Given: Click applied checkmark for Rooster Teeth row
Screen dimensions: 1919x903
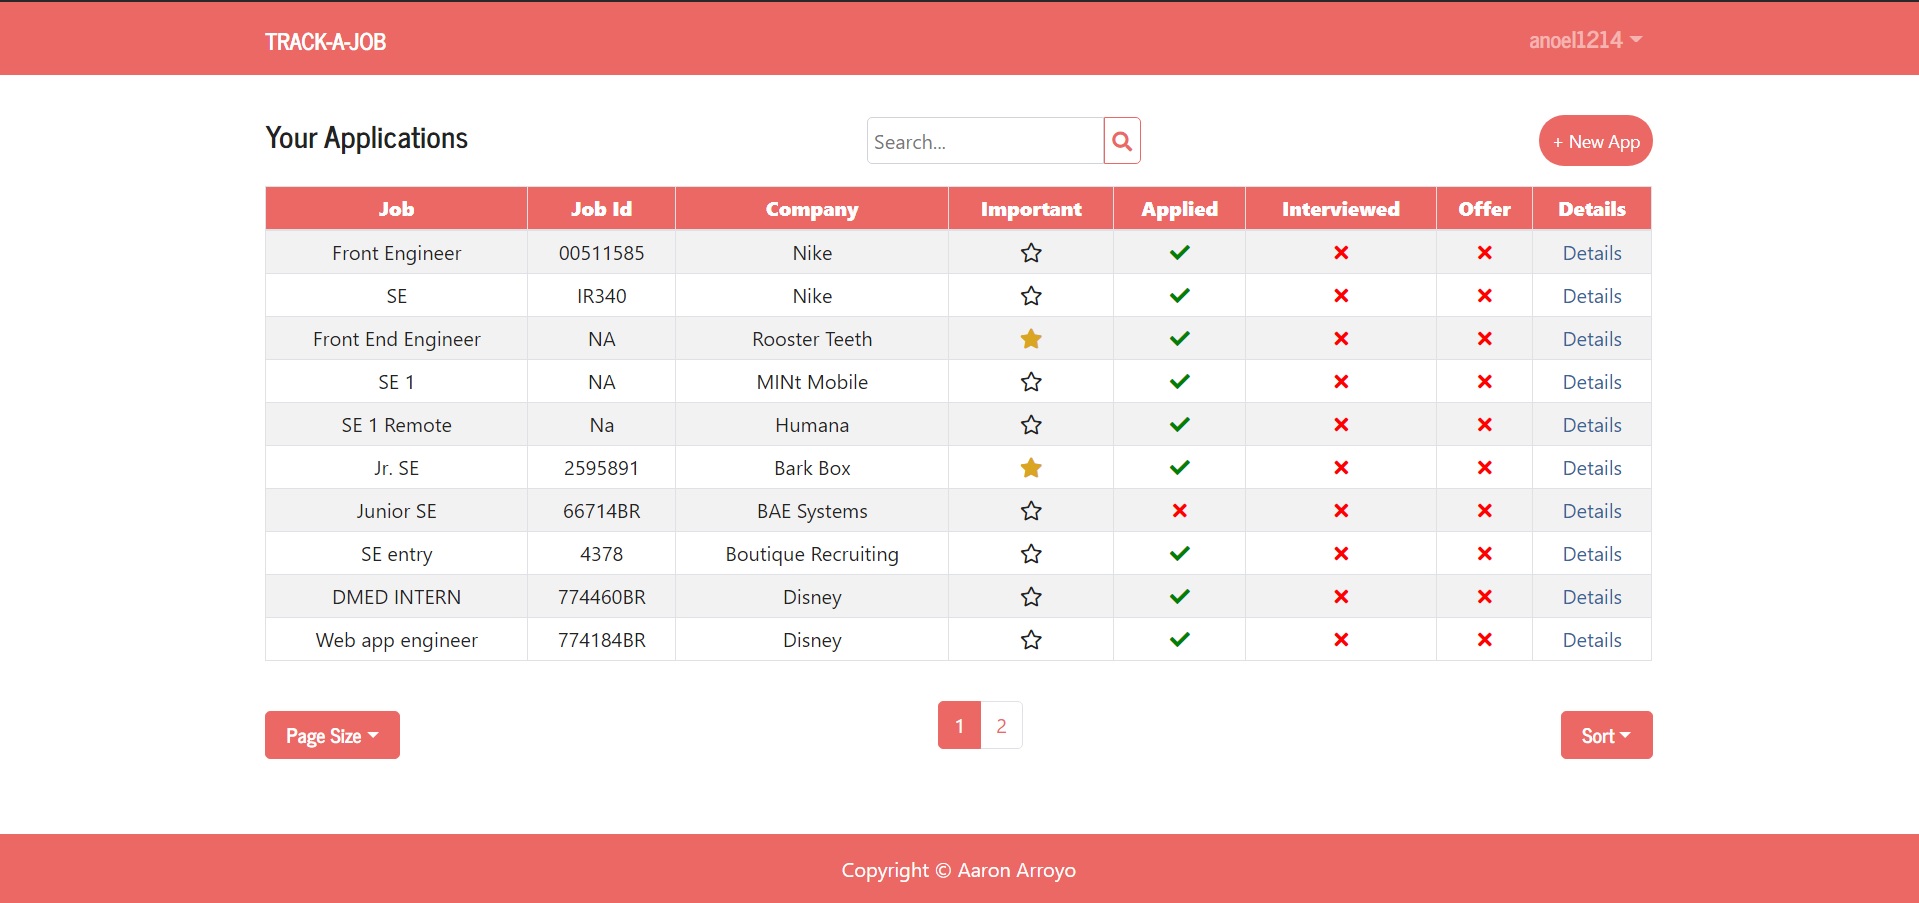Looking at the screenshot, I should pos(1180,339).
